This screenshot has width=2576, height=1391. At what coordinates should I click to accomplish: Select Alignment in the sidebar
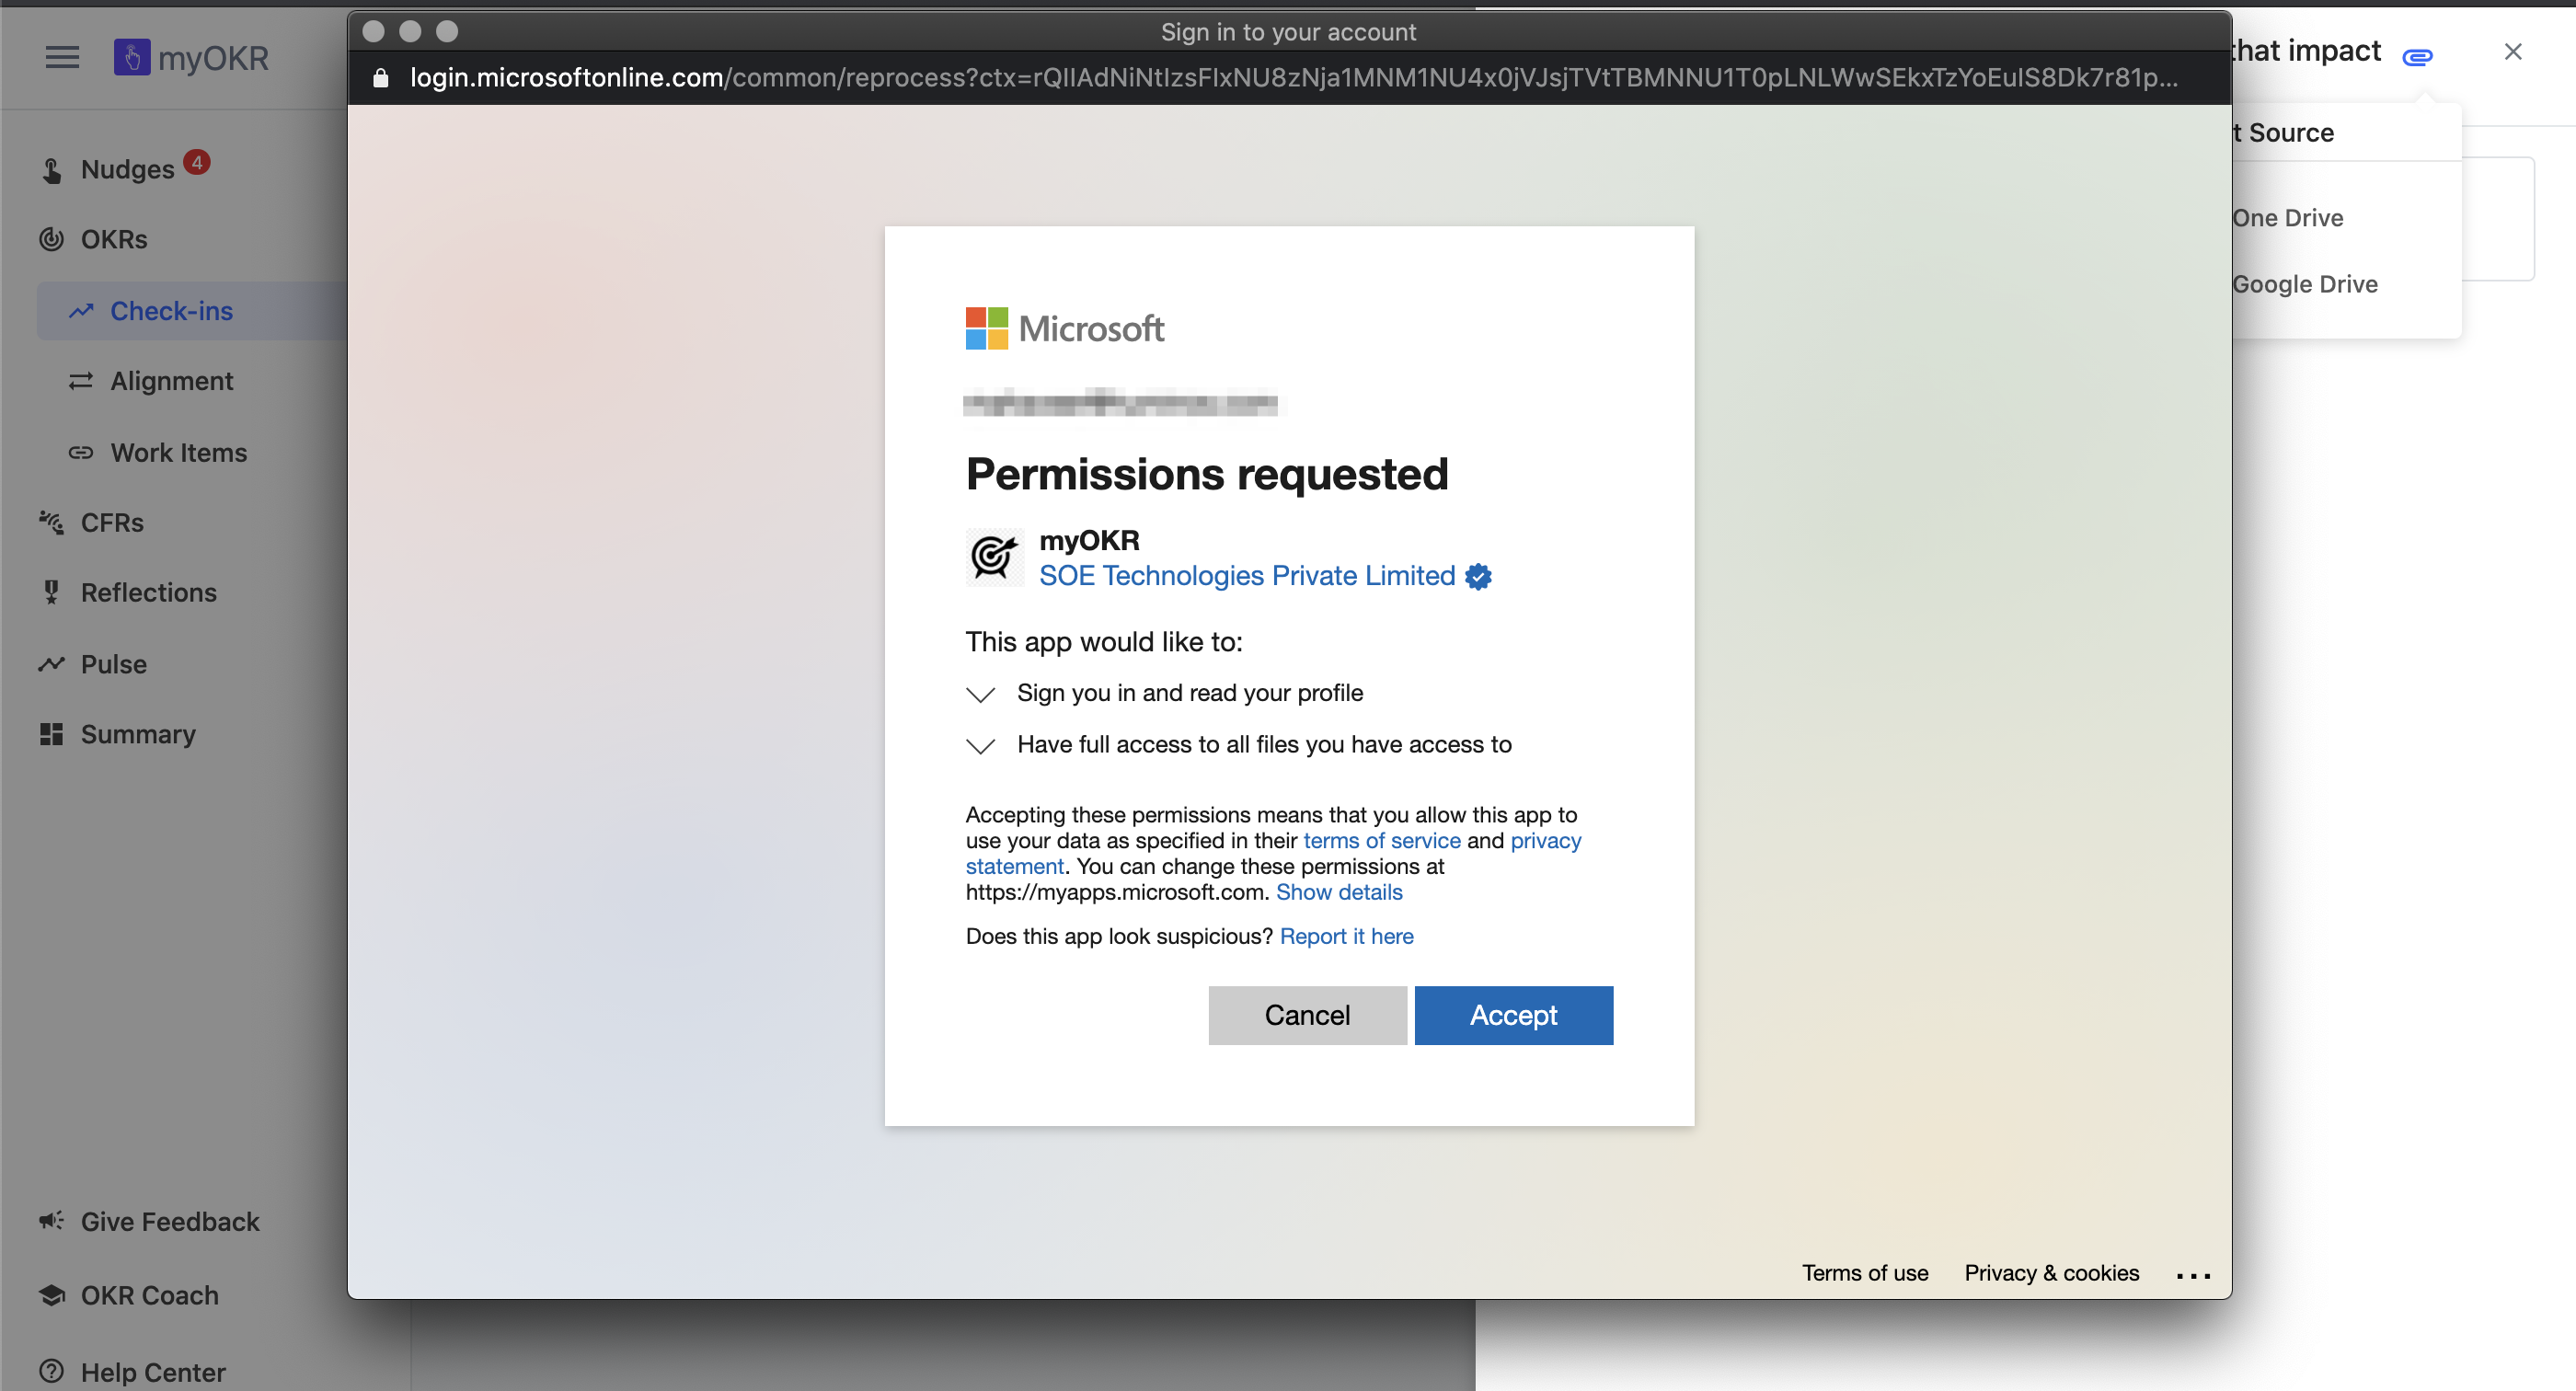coord(171,381)
